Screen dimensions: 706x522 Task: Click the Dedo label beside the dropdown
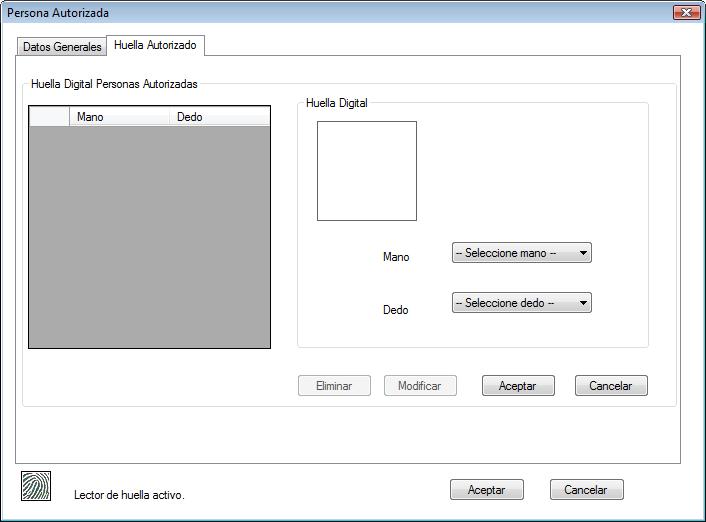[x=395, y=310]
